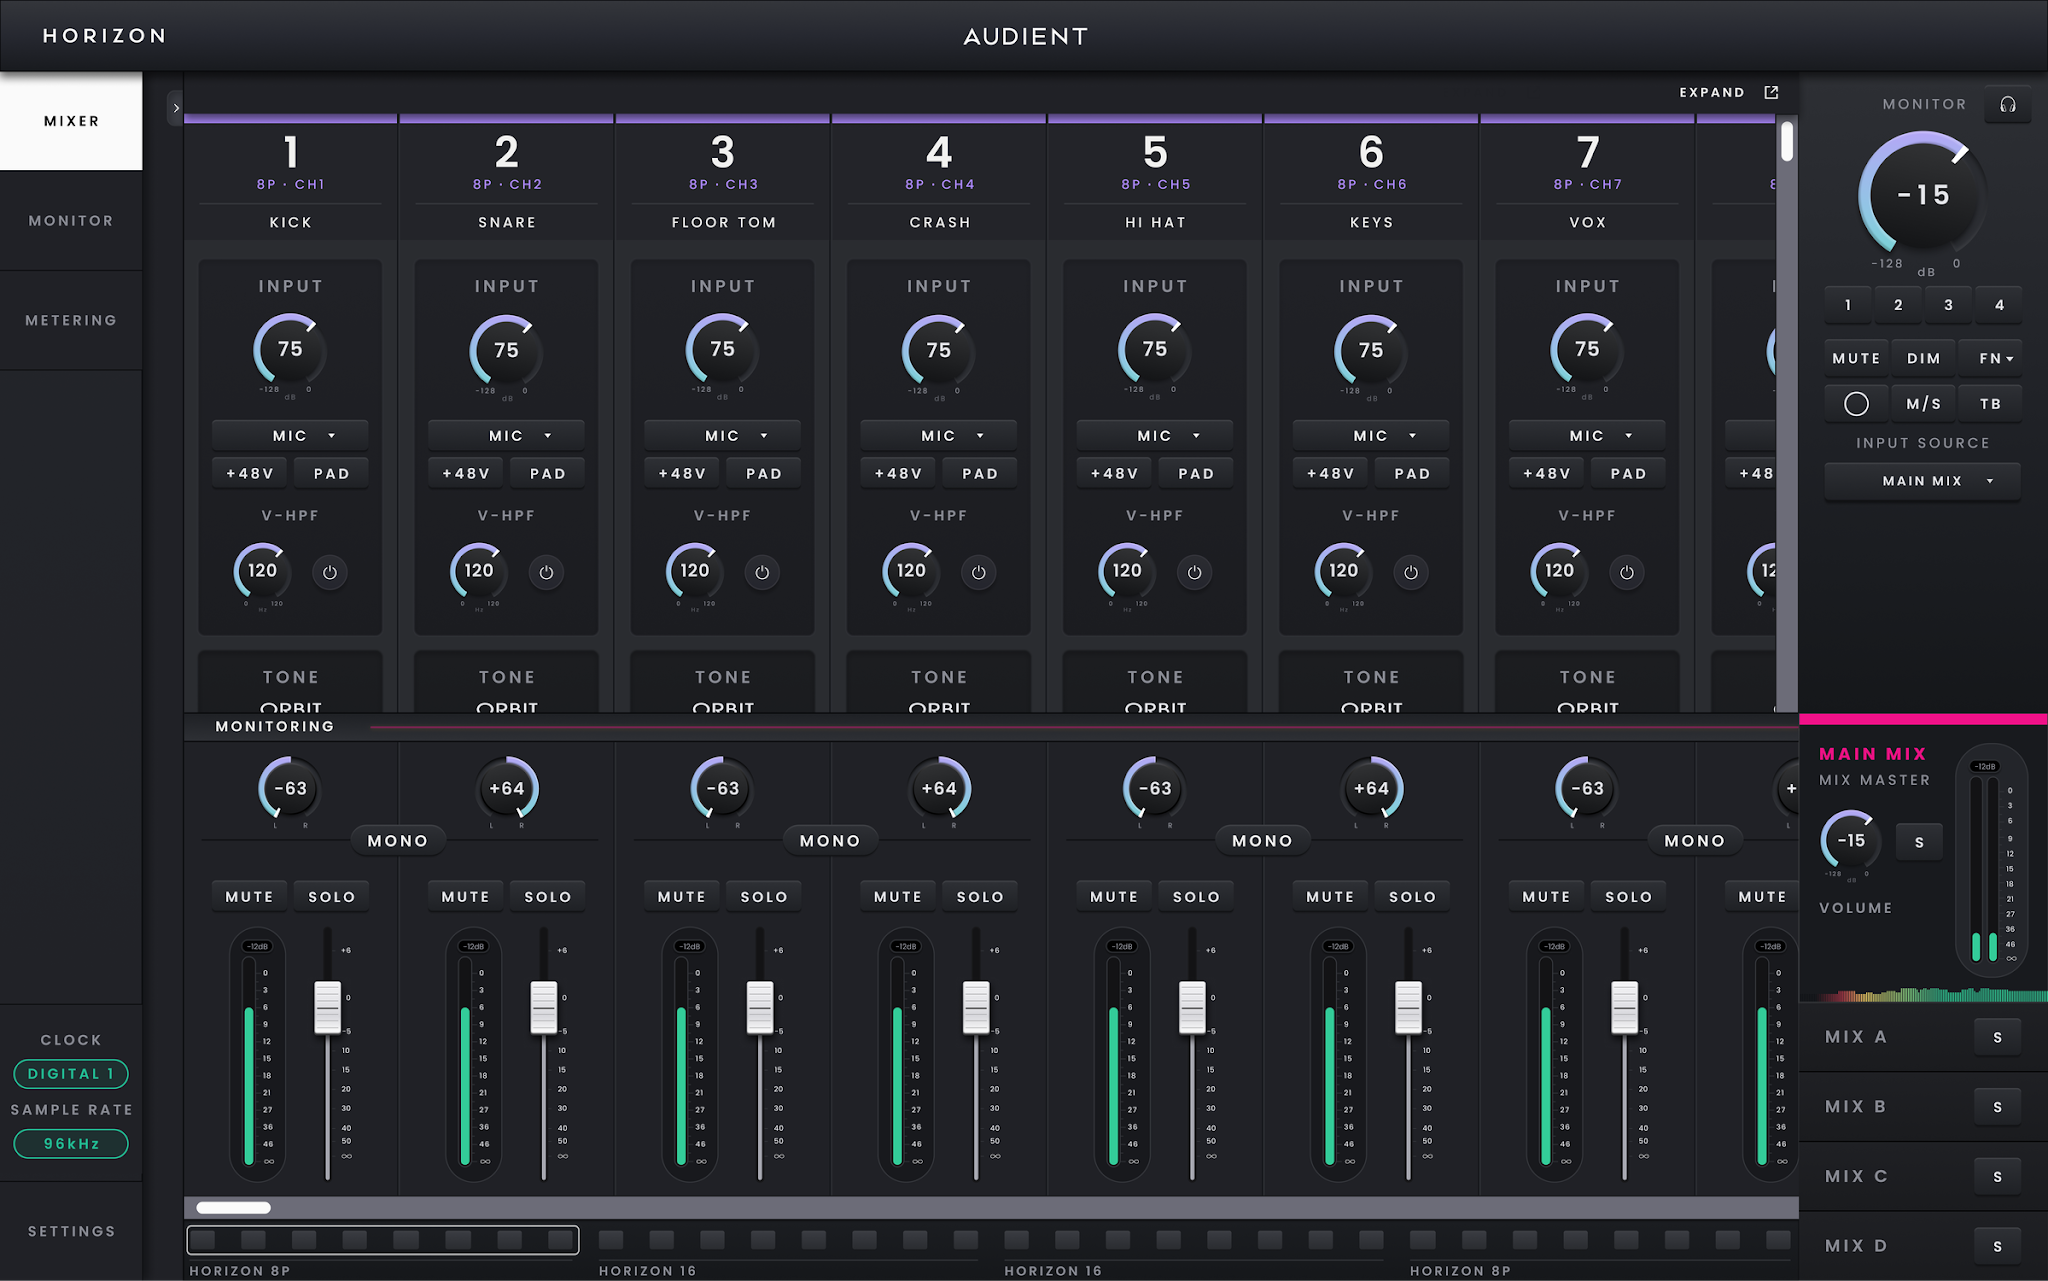Viewport: 2048px width, 1281px height.
Task: Toggle Mono link for channels 5 and 6
Action: pyautogui.click(x=1262, y=841)
